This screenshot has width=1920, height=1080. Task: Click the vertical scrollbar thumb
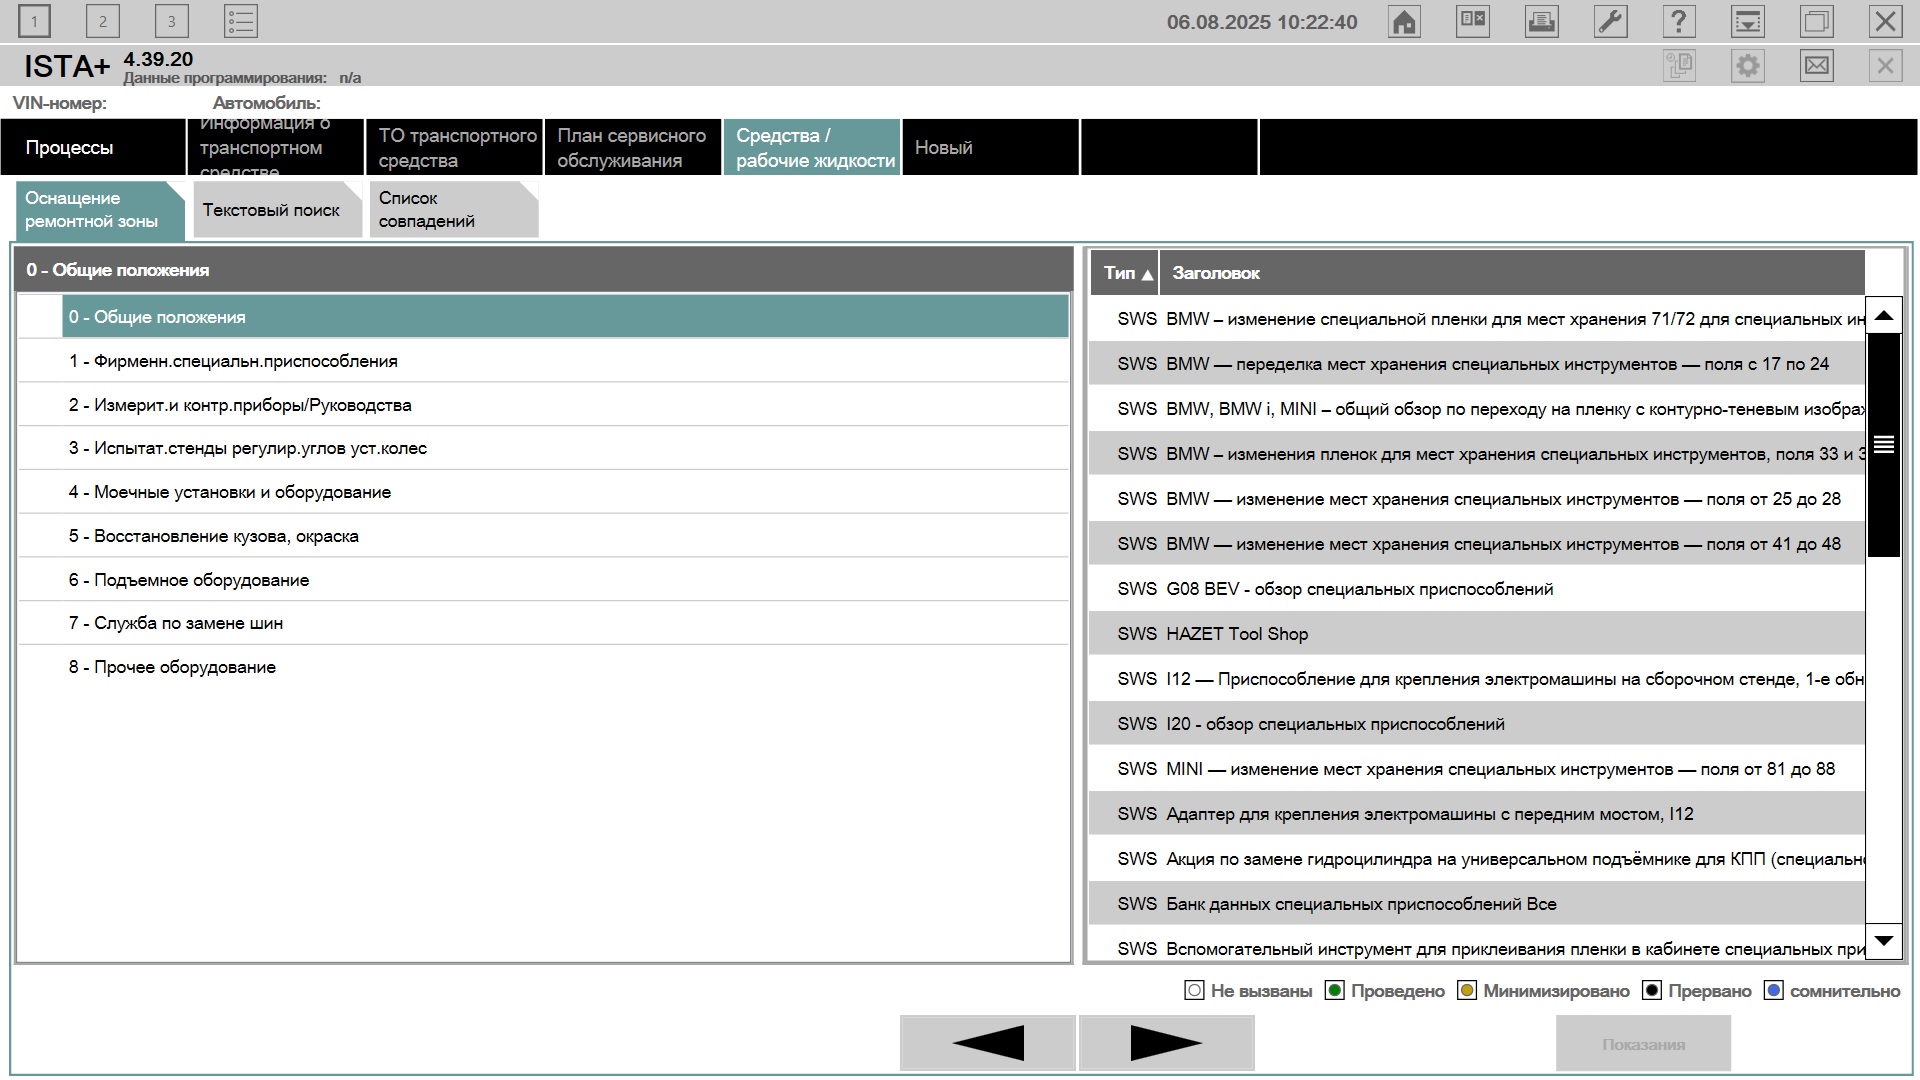[1884, 445]
